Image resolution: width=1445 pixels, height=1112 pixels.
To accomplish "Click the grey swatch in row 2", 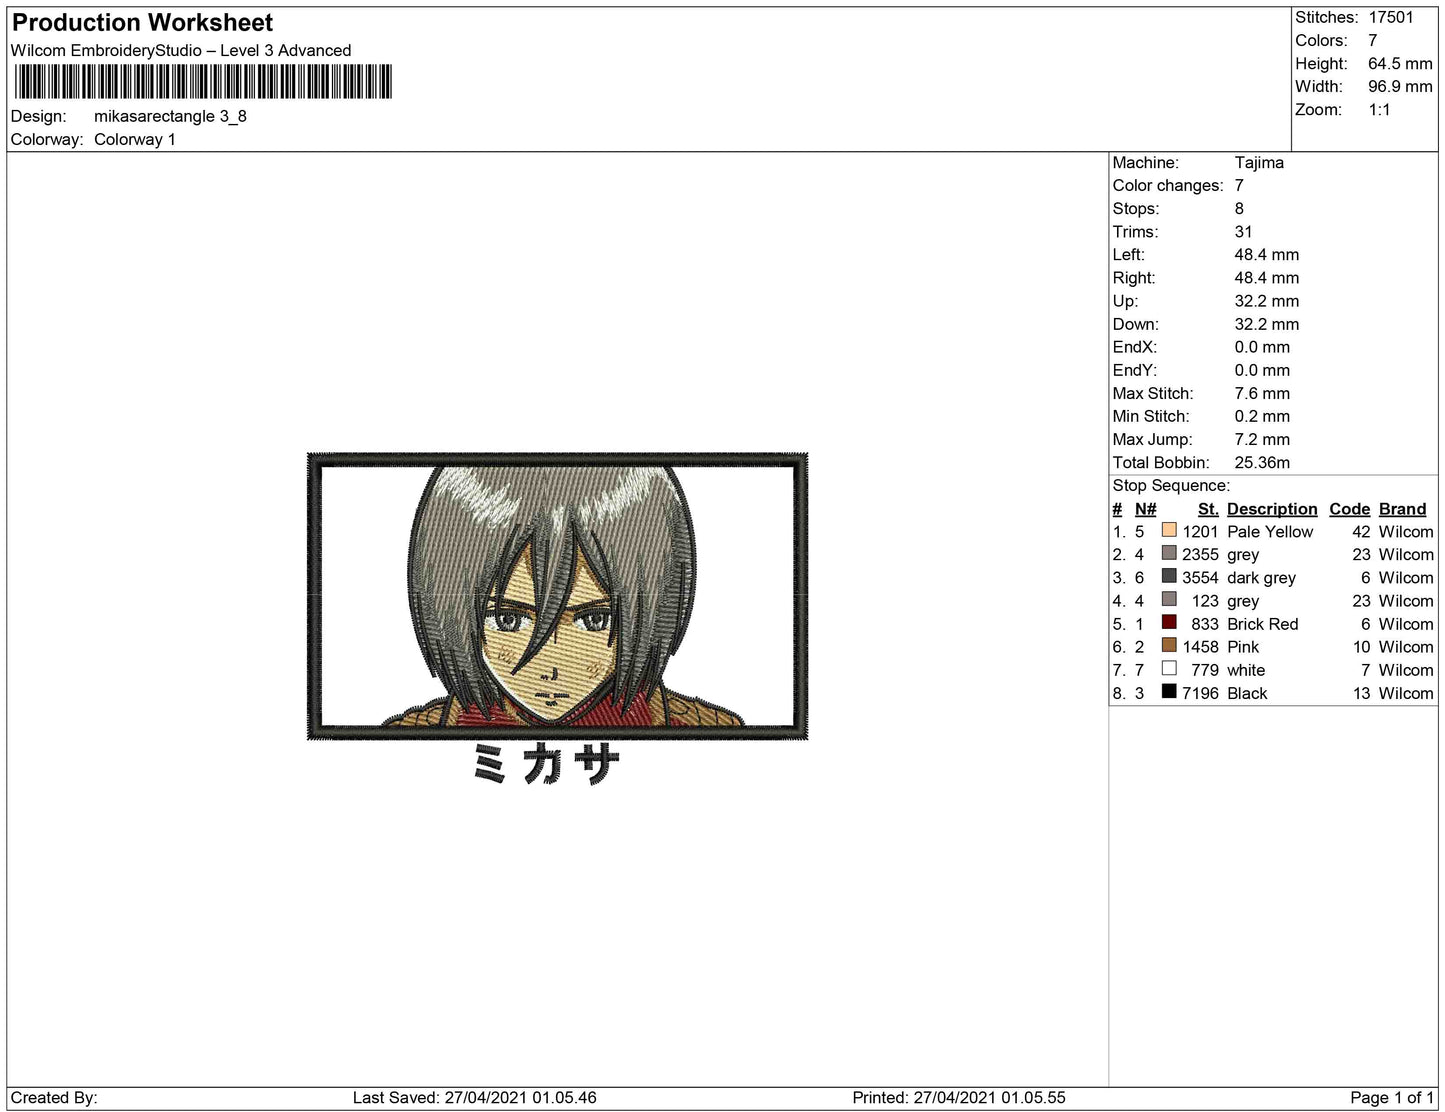I will 1170,554.
